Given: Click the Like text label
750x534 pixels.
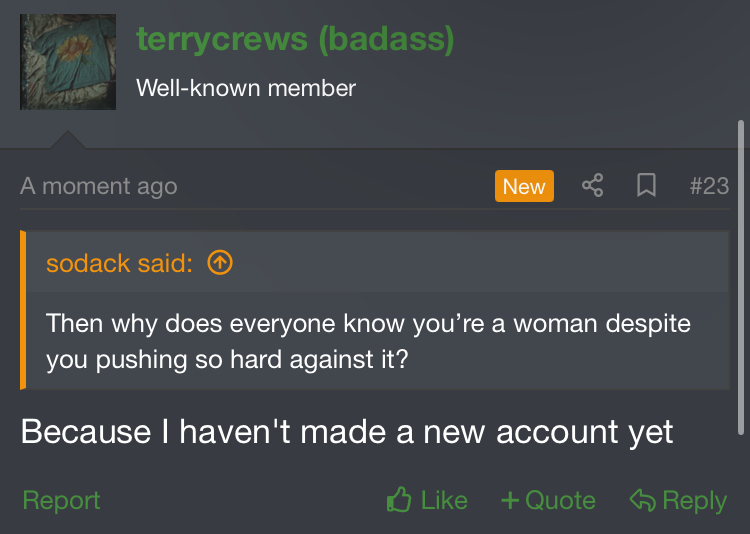Looking at the screenshot, I should pyautogui.click(x=444, y=501).
